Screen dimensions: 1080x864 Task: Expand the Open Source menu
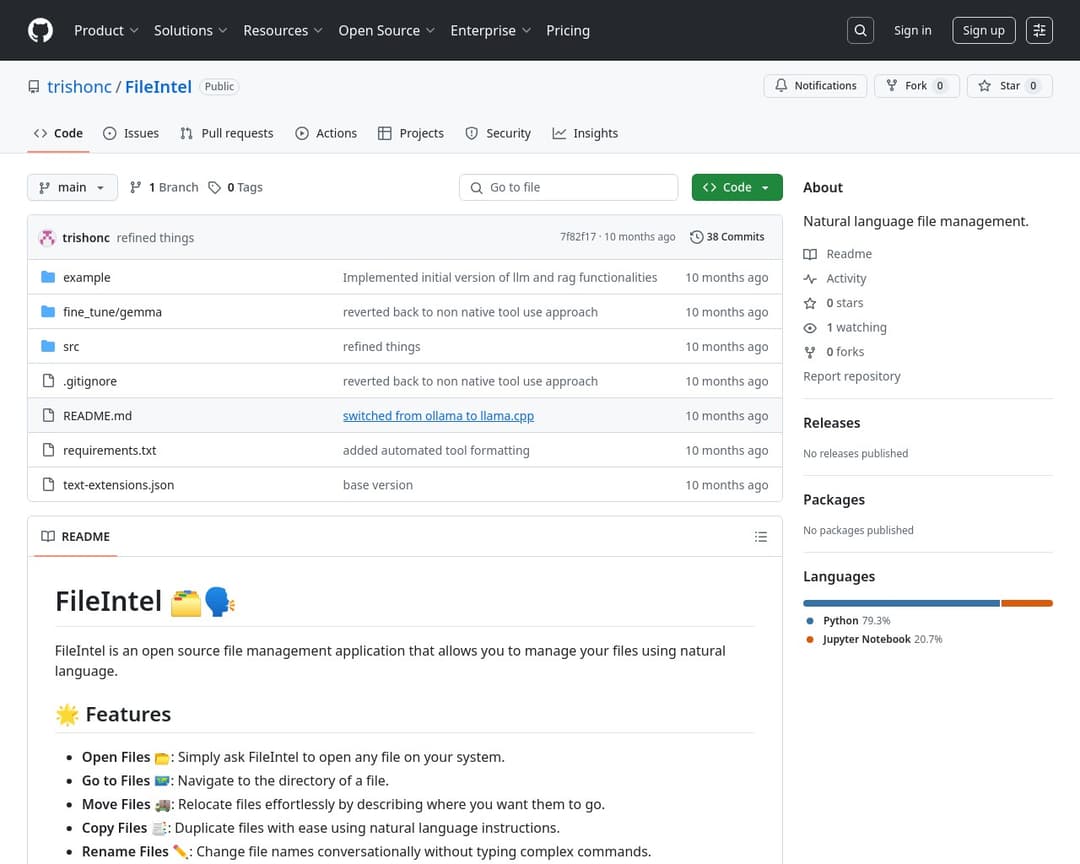386,30
